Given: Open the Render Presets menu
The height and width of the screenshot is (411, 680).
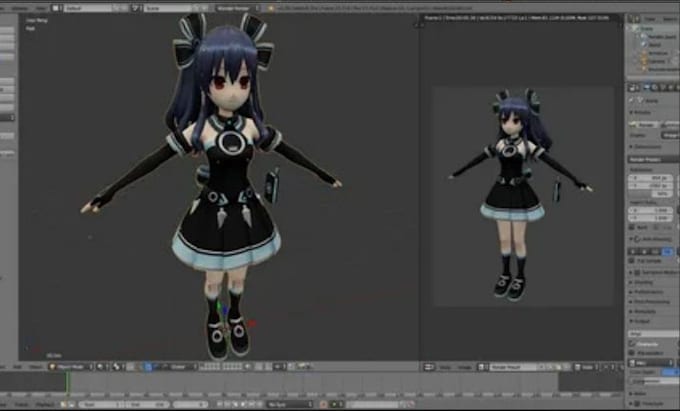Looking at the screenshot, I should 654,160.
